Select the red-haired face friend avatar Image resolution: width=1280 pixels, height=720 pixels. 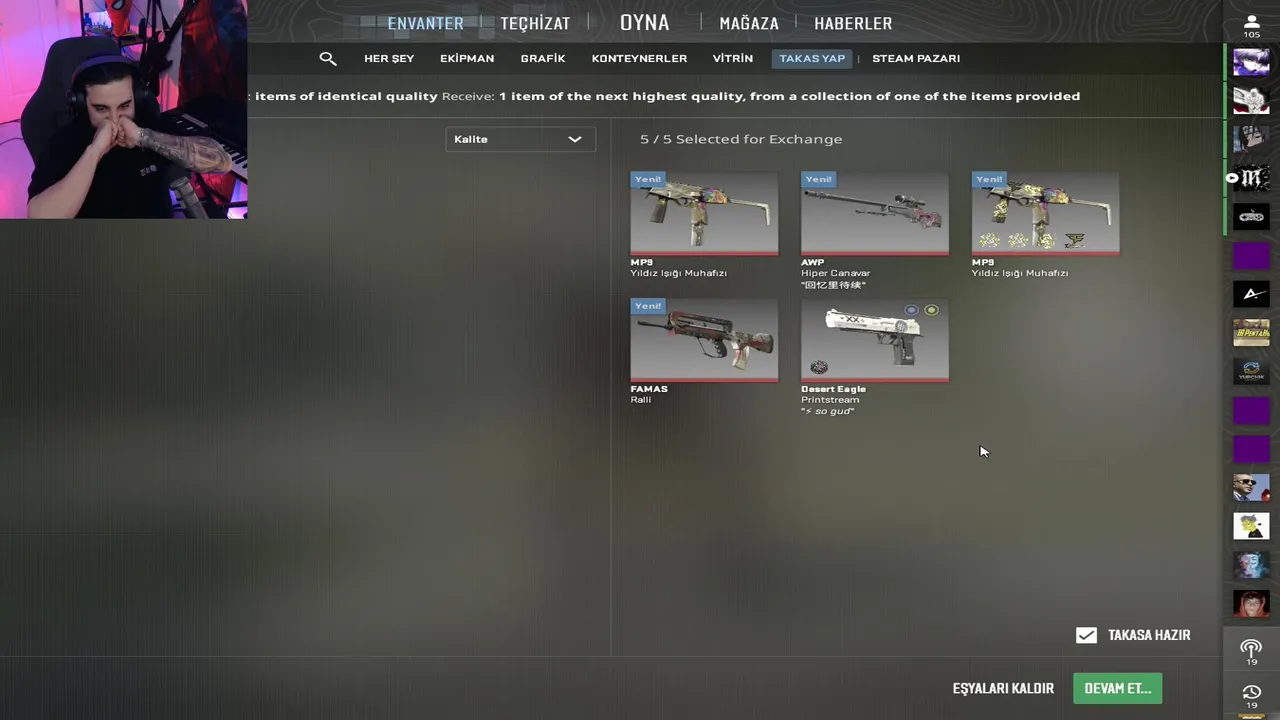[1251, 603]
